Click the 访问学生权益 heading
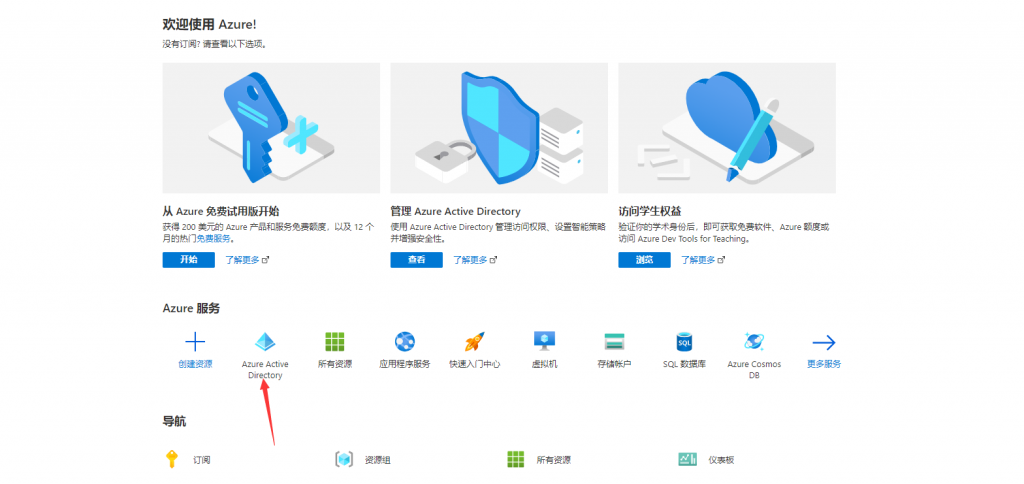 point(650,212)
